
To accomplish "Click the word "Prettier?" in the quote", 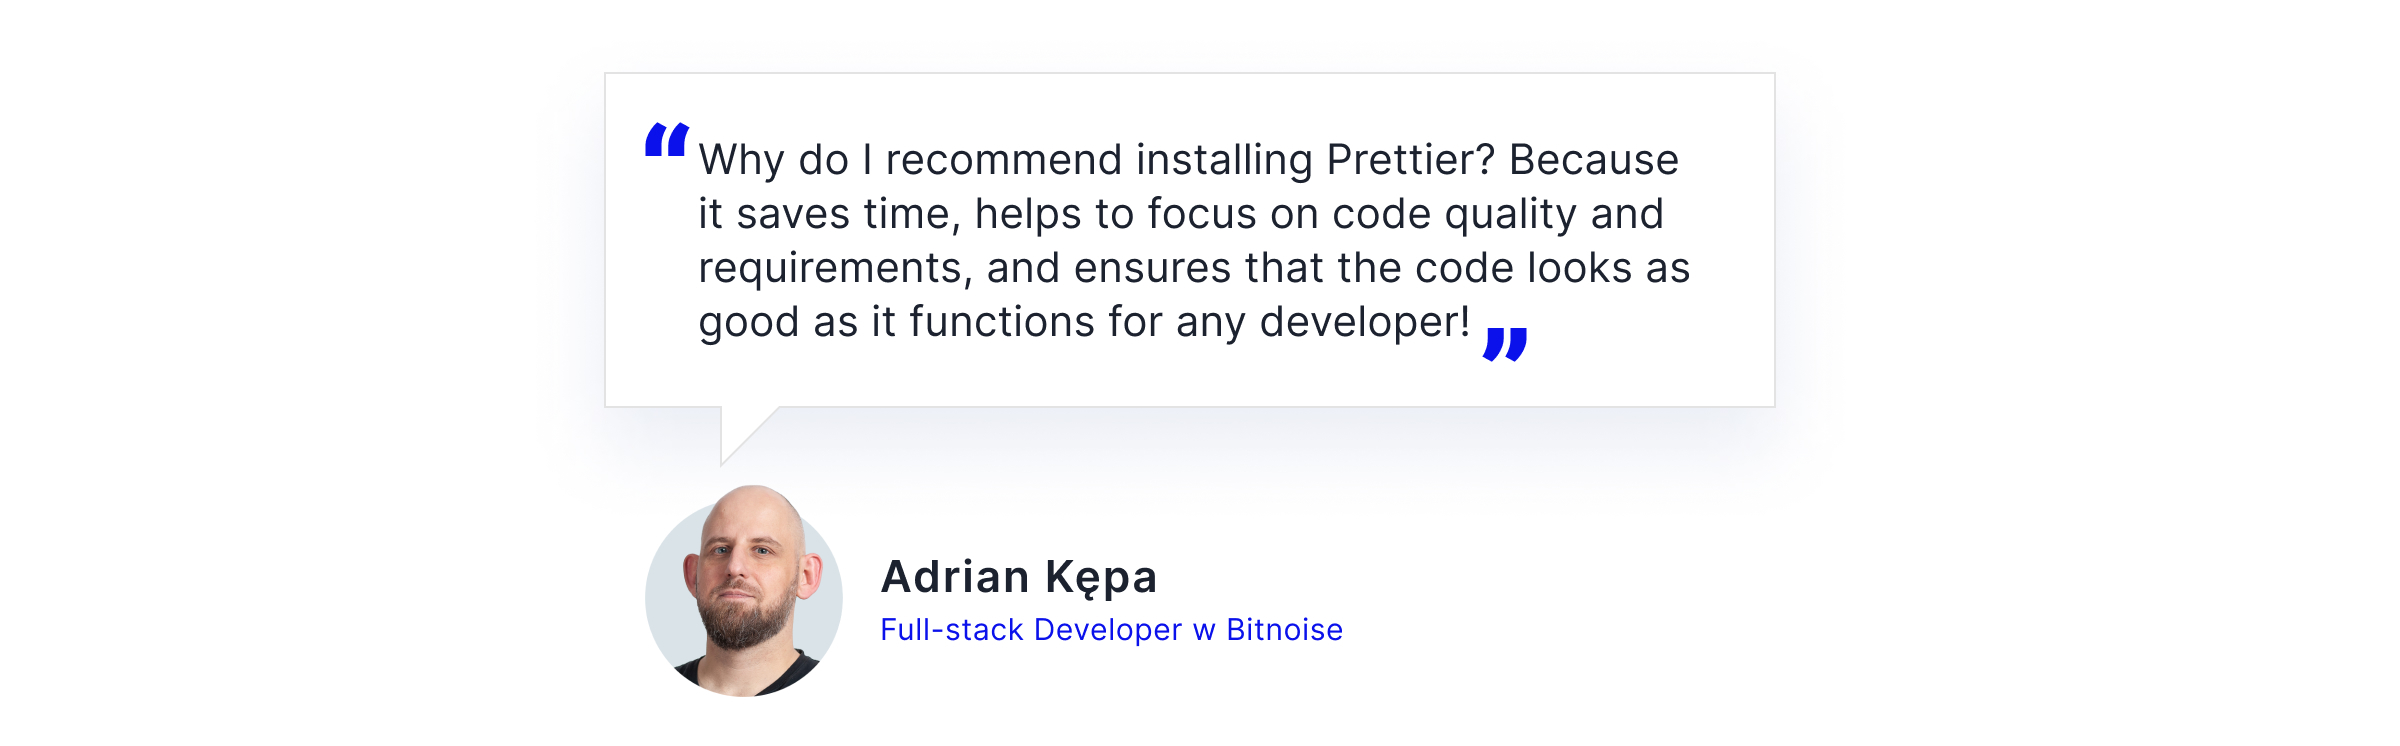I will [x=1410, y=160].
